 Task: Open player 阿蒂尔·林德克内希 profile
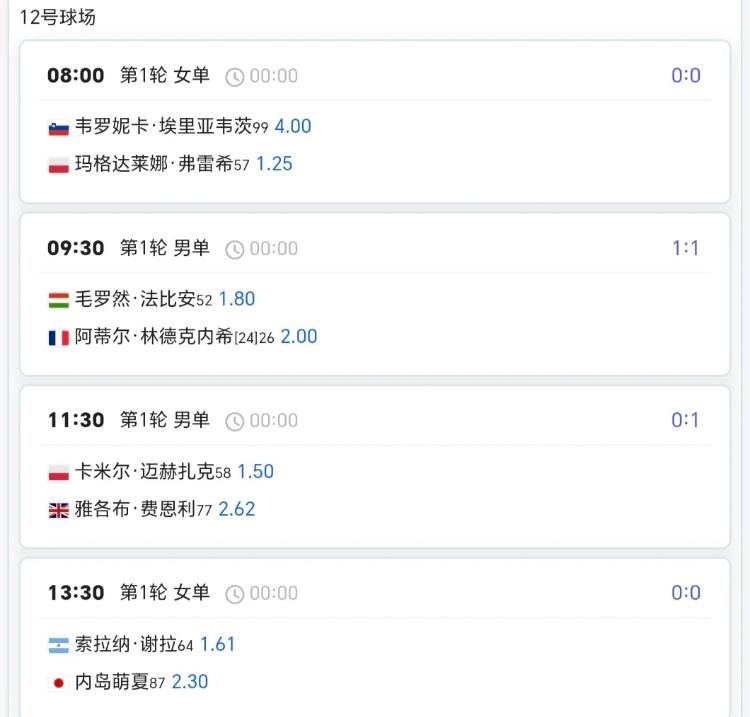click(x=154, y=337)
